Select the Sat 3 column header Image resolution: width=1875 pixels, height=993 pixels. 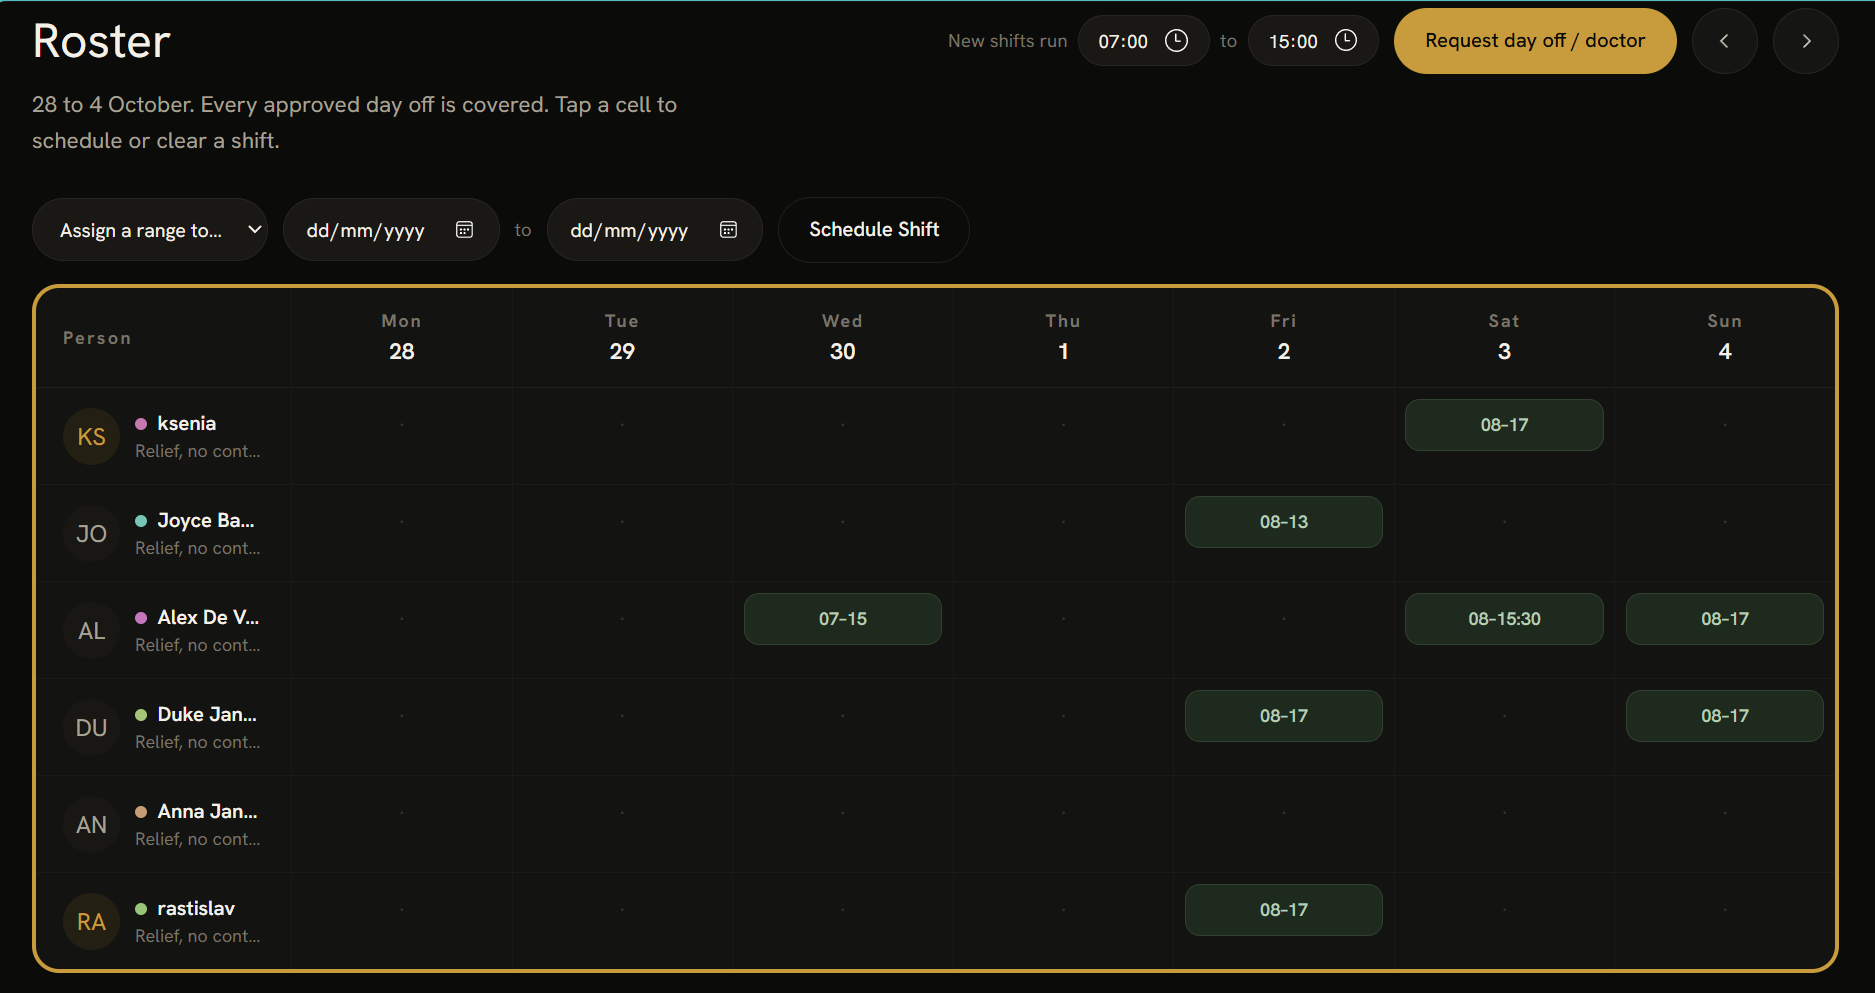point(1504,337)
